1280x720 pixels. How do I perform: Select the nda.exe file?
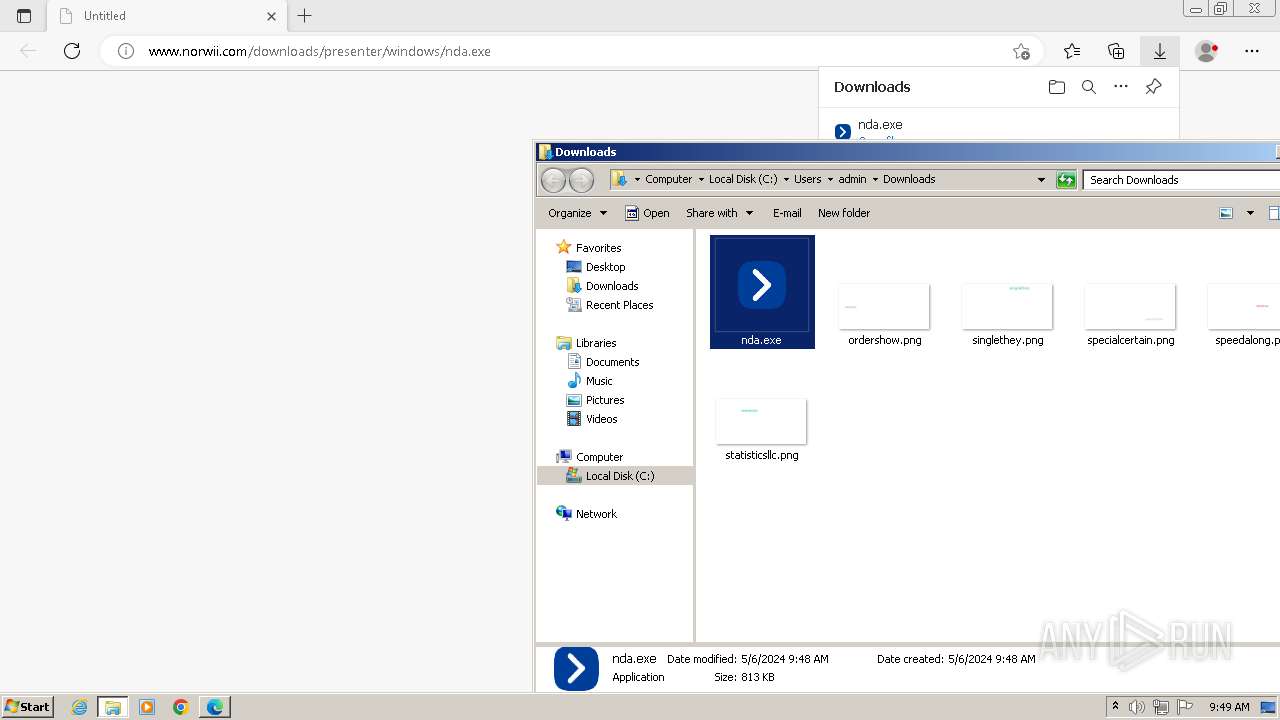(x=762, y=292)
